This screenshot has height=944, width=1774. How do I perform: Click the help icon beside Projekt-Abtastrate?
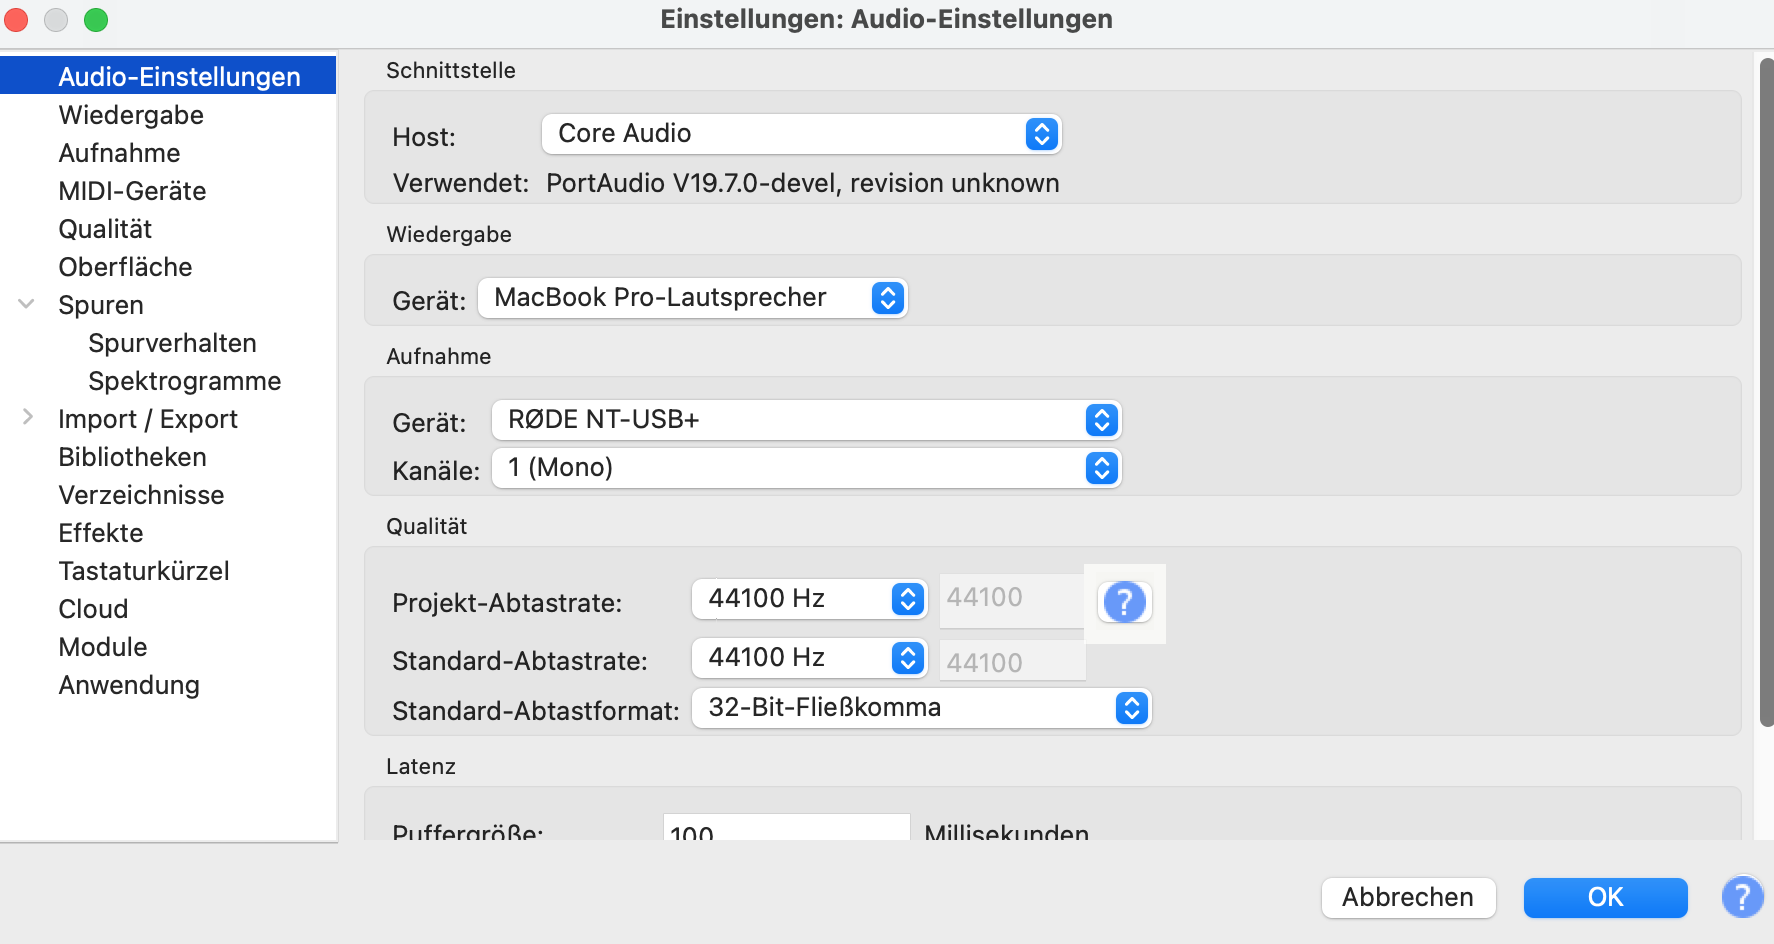click(x=1124, y=603)
